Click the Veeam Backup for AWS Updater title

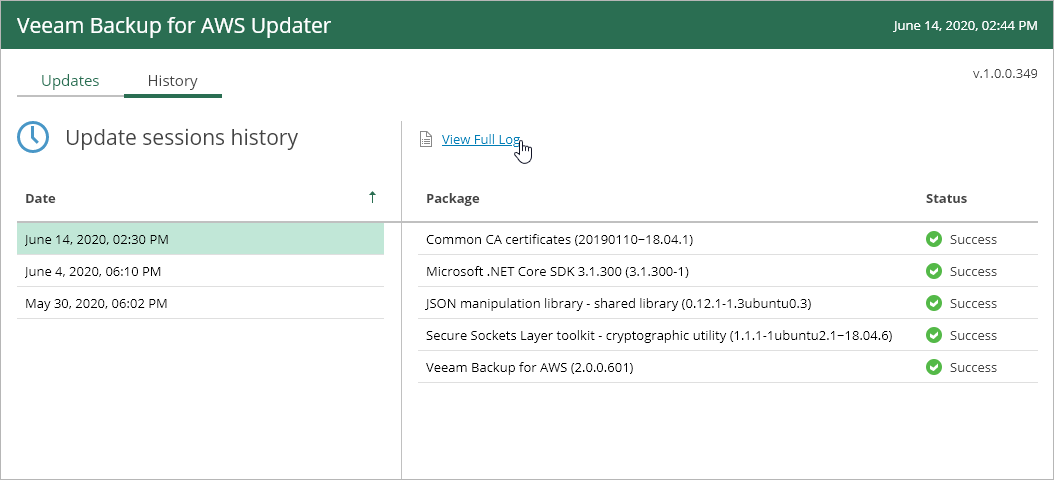(173, 25)
